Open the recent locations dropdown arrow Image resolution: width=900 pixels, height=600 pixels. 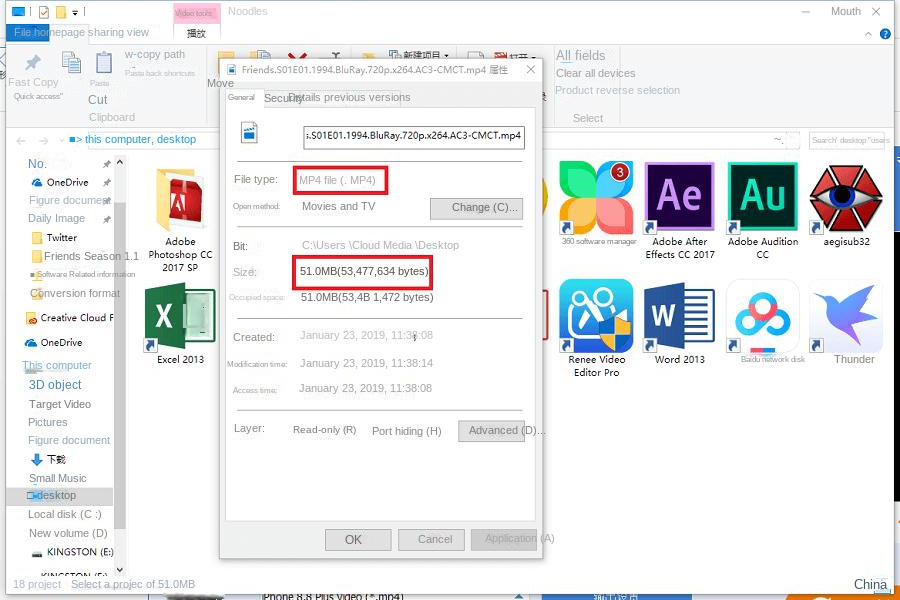click(61, 140)
